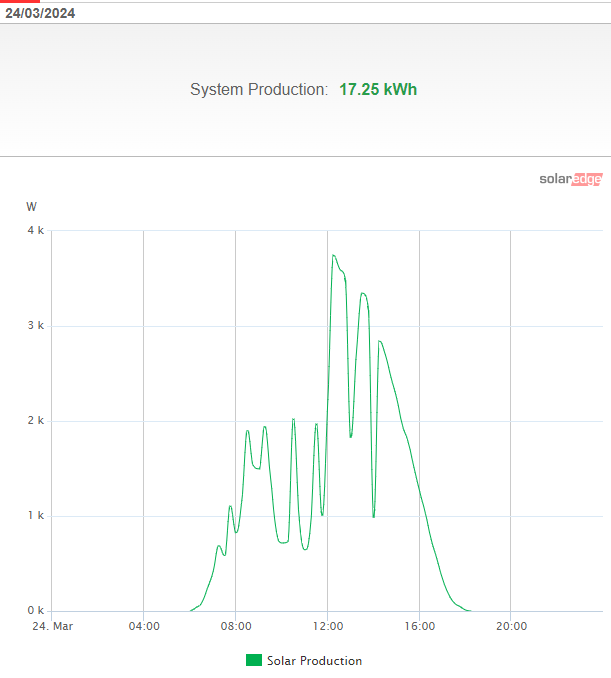Click the W unit label above axis
The image size is (611, 678).
pyautogui.click(x=31, y=207)
